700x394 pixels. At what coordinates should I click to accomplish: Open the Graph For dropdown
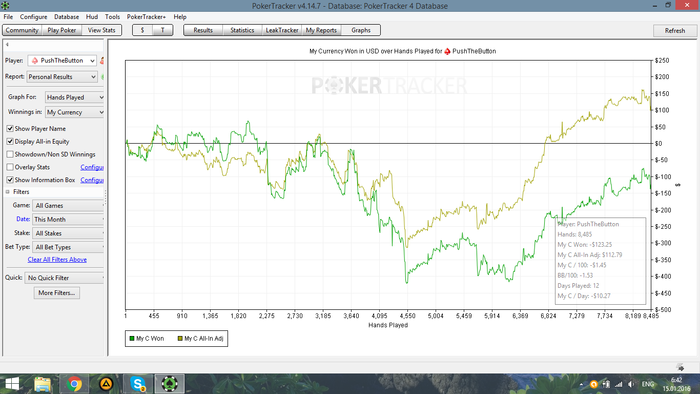point(75,97)
